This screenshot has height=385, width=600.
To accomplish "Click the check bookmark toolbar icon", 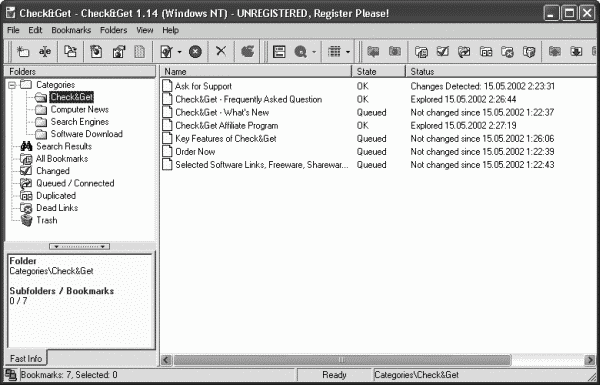I will [x=167, y=52].
